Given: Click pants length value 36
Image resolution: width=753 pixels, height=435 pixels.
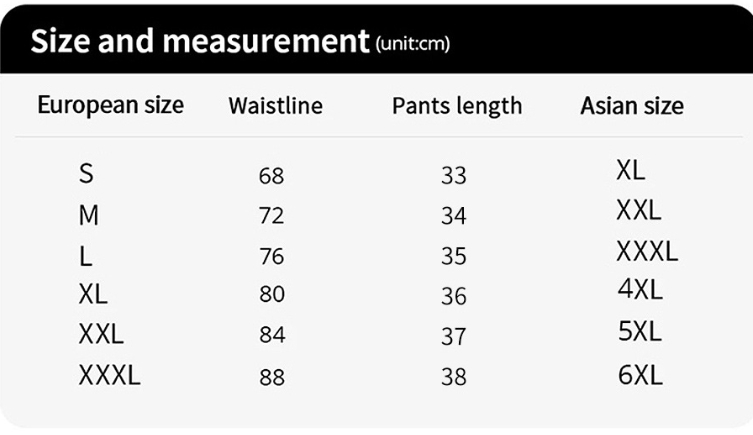Looking at the screenshot, I should pos(454,296).
